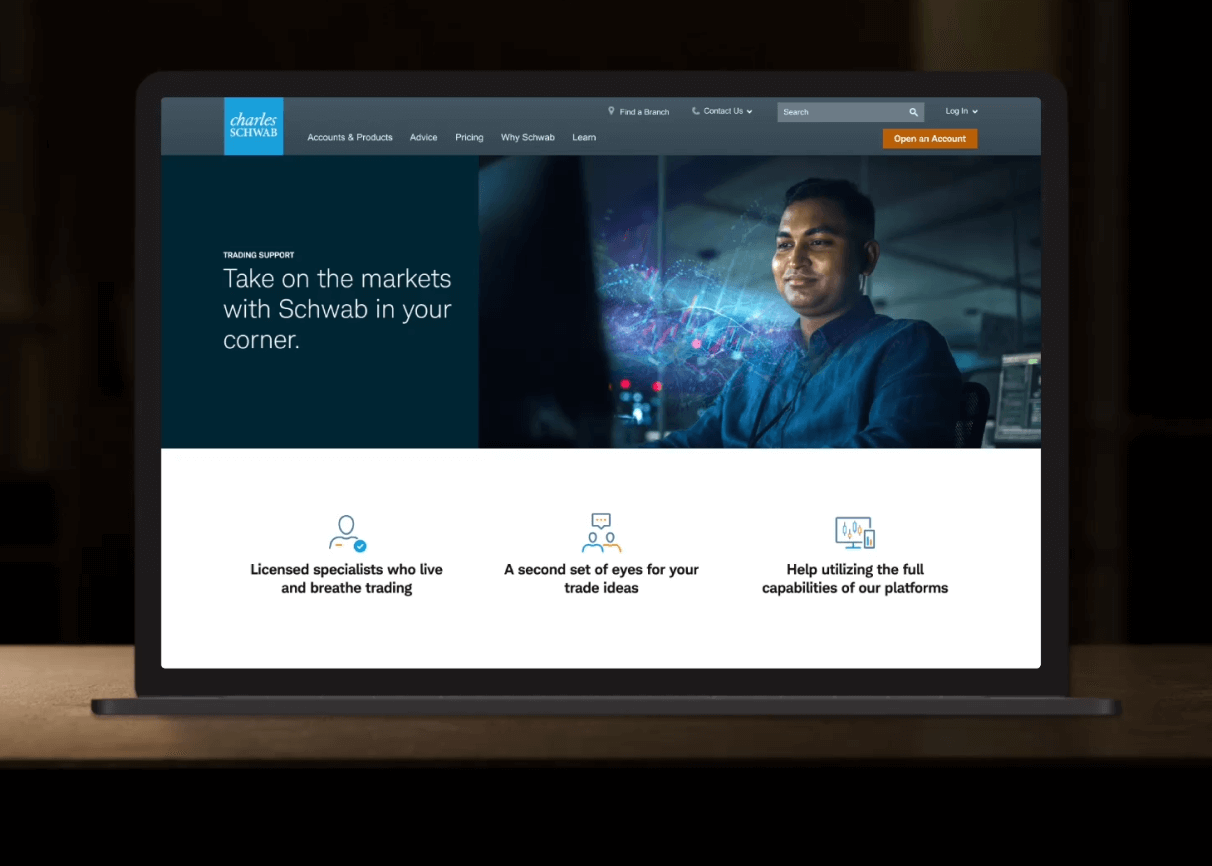
Task: Click the licensed specialist person icon
Action: coord(347,533)
